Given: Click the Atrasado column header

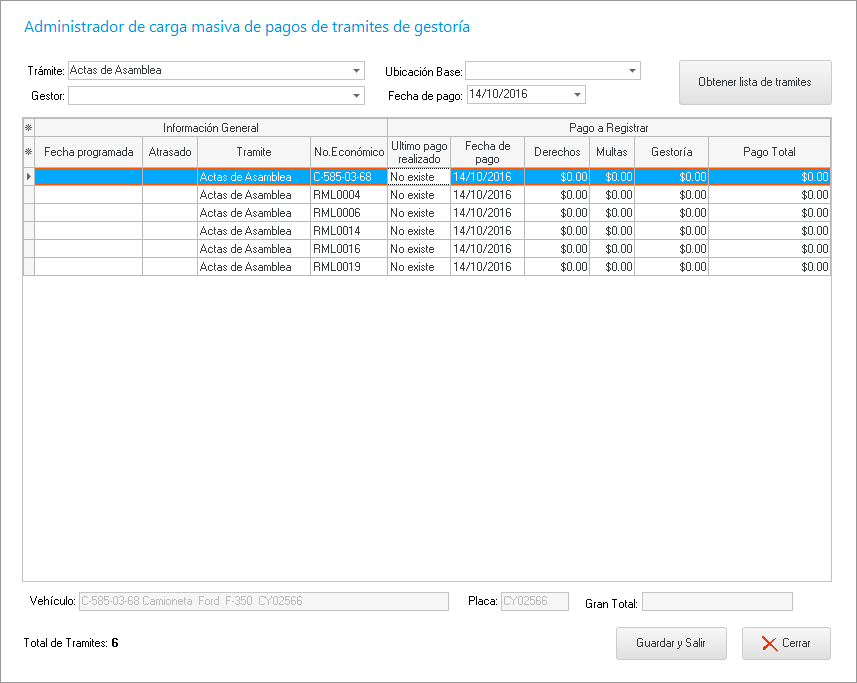Looking at the screenshot, I should click(169, 152).
